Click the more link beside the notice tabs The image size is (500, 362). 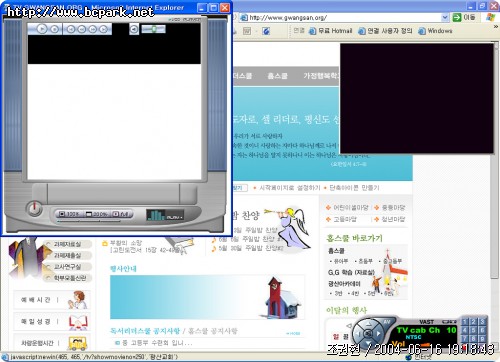293,333
